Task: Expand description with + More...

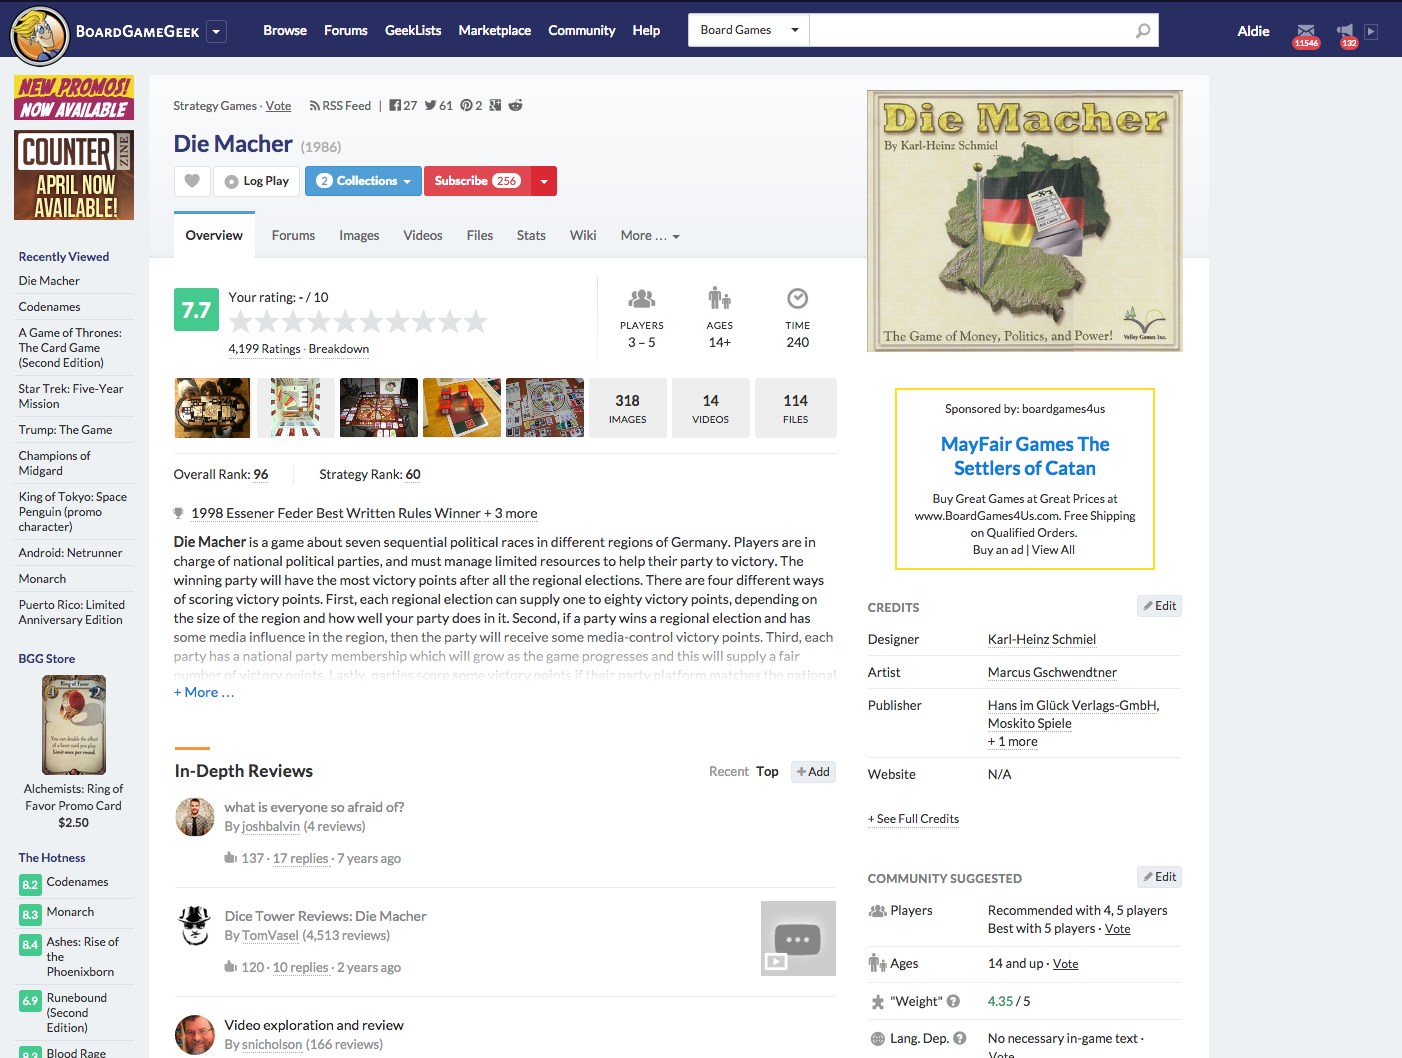Action: (x=204, y=692)
